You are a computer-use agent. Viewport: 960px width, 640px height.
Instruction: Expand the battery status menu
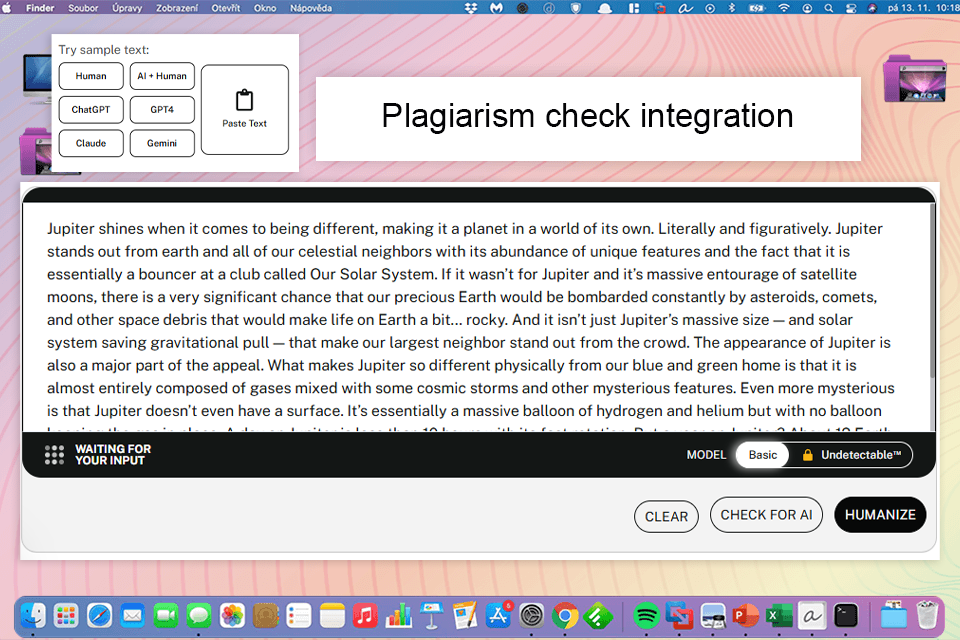(757, 7)
